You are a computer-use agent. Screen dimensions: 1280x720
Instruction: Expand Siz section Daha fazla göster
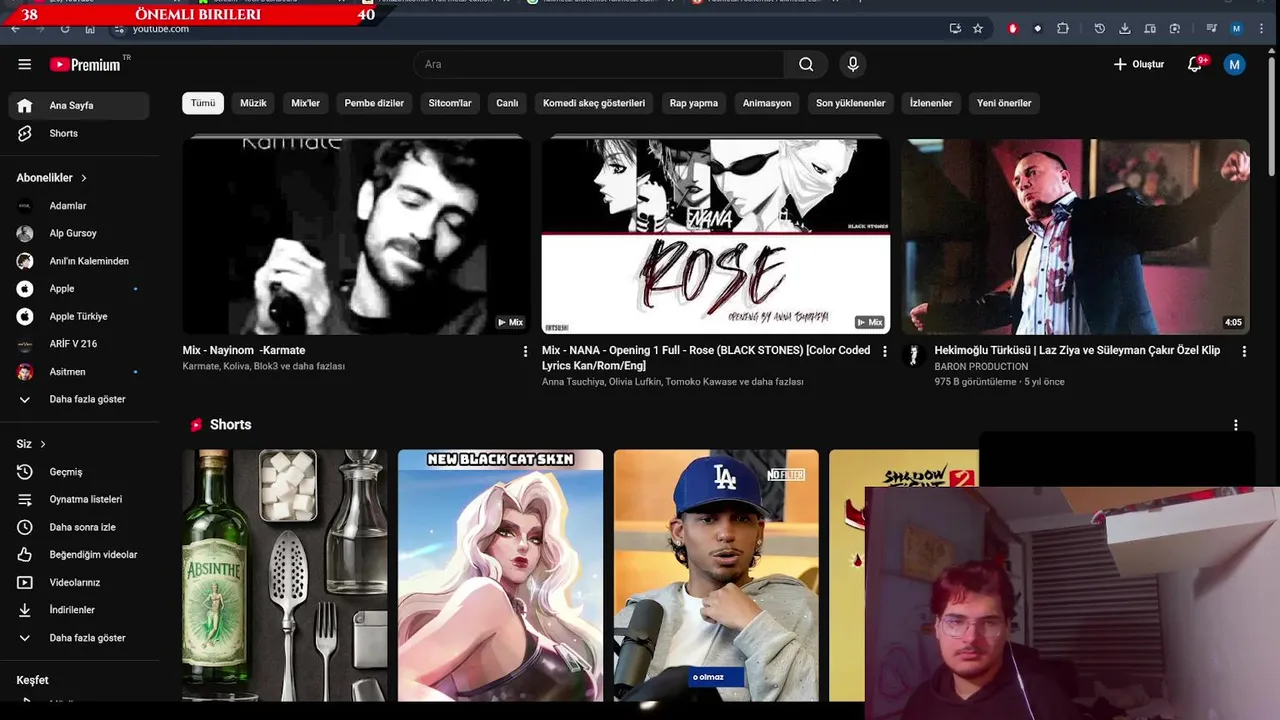[79, 638]
